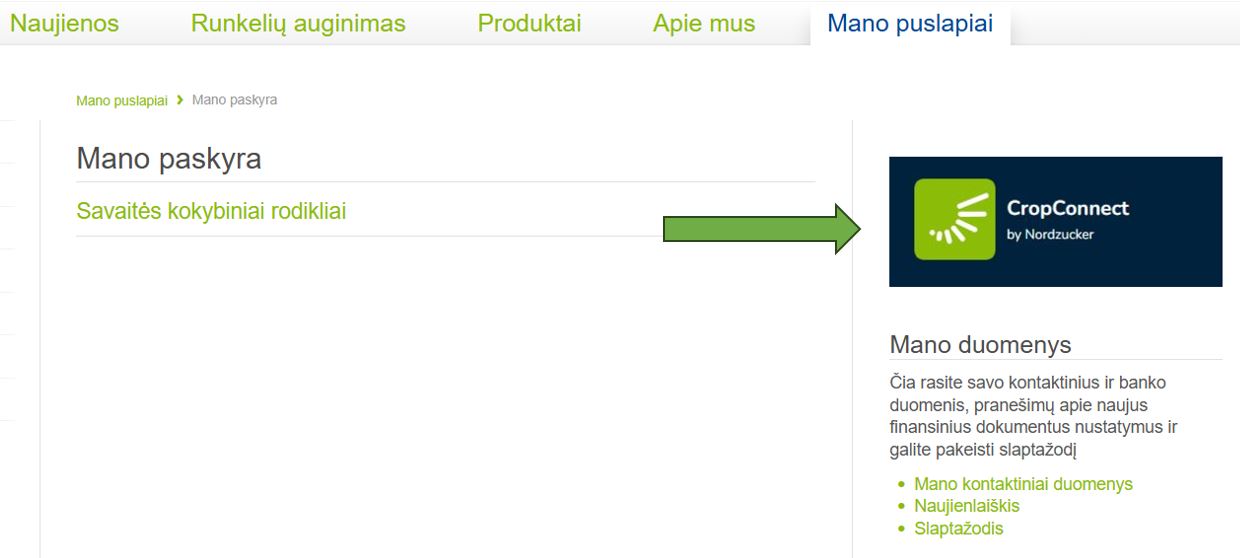Open Mano kontaktiniai duomenys link
Image resolution: width=1240 pixels, height=558 pixels.
tap(1023, 484)
